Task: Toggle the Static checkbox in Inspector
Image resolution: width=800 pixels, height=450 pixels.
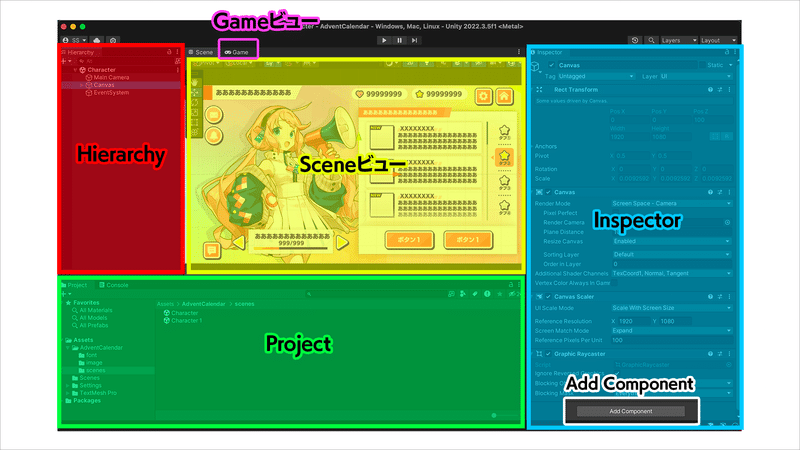Action: point(702,65)
